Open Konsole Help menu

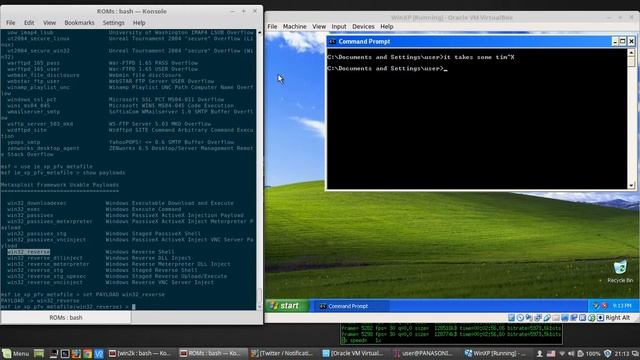pos(139,22)
